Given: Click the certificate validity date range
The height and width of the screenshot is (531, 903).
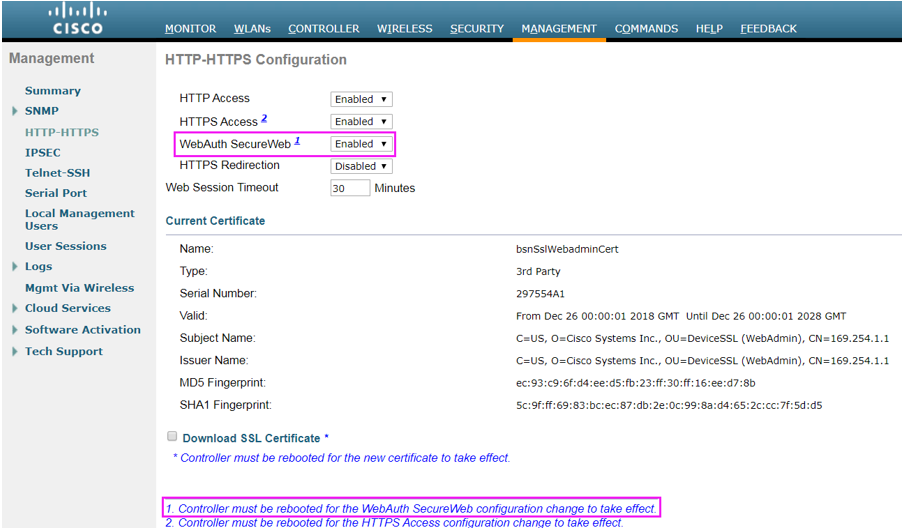Looking at the screenshot, I should (681, 316).
